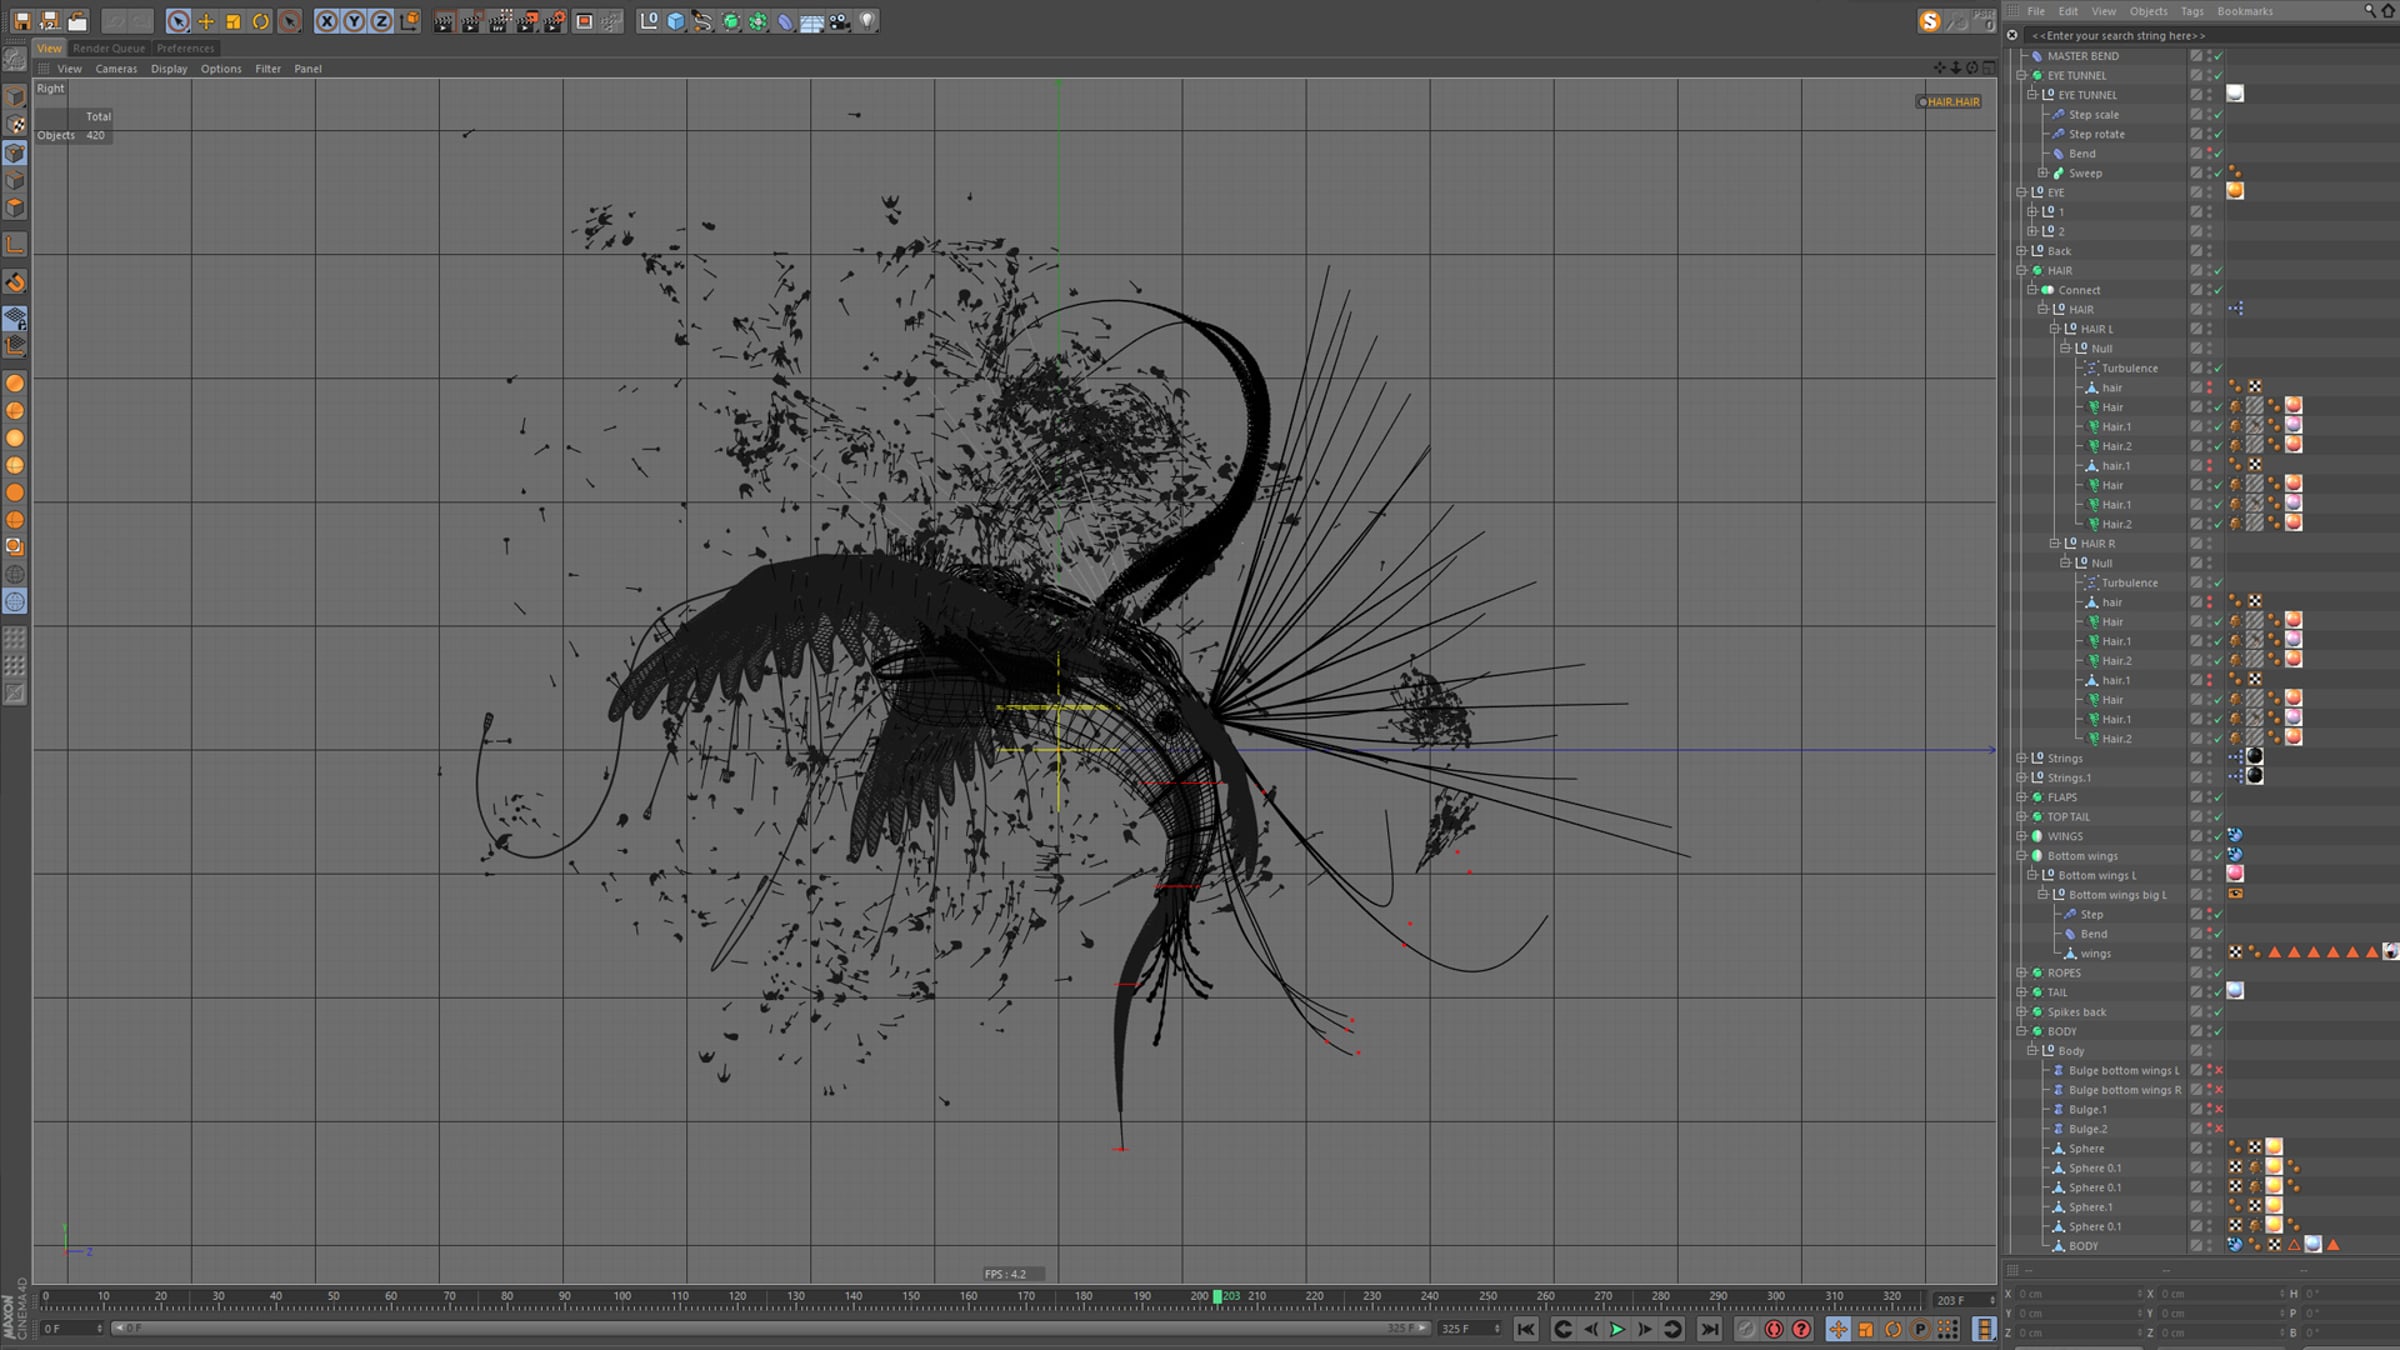Expand the Strings object

[2022, 758]
